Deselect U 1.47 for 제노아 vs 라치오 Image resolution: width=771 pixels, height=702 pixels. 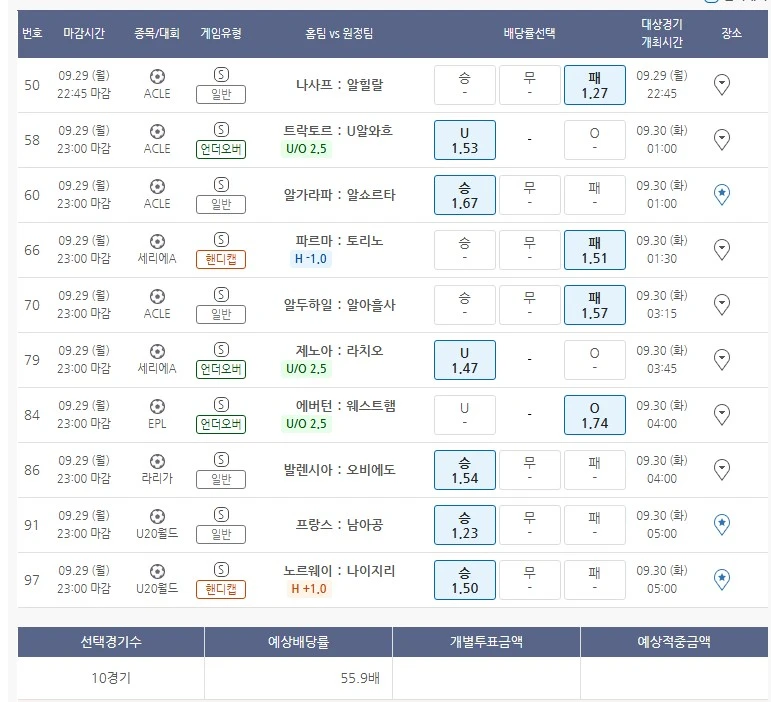tap(464, 359)
